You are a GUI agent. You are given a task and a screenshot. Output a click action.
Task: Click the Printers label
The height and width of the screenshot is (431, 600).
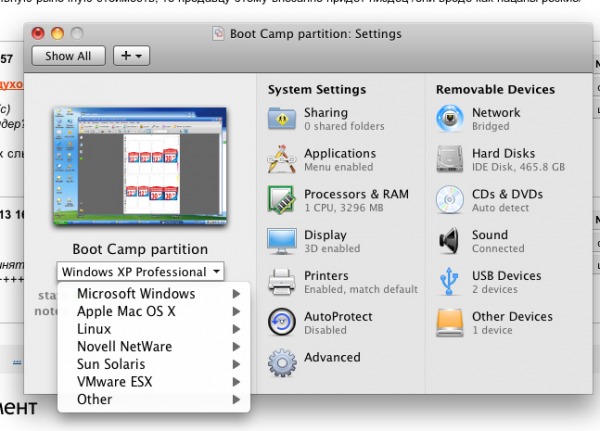(326, 276)
